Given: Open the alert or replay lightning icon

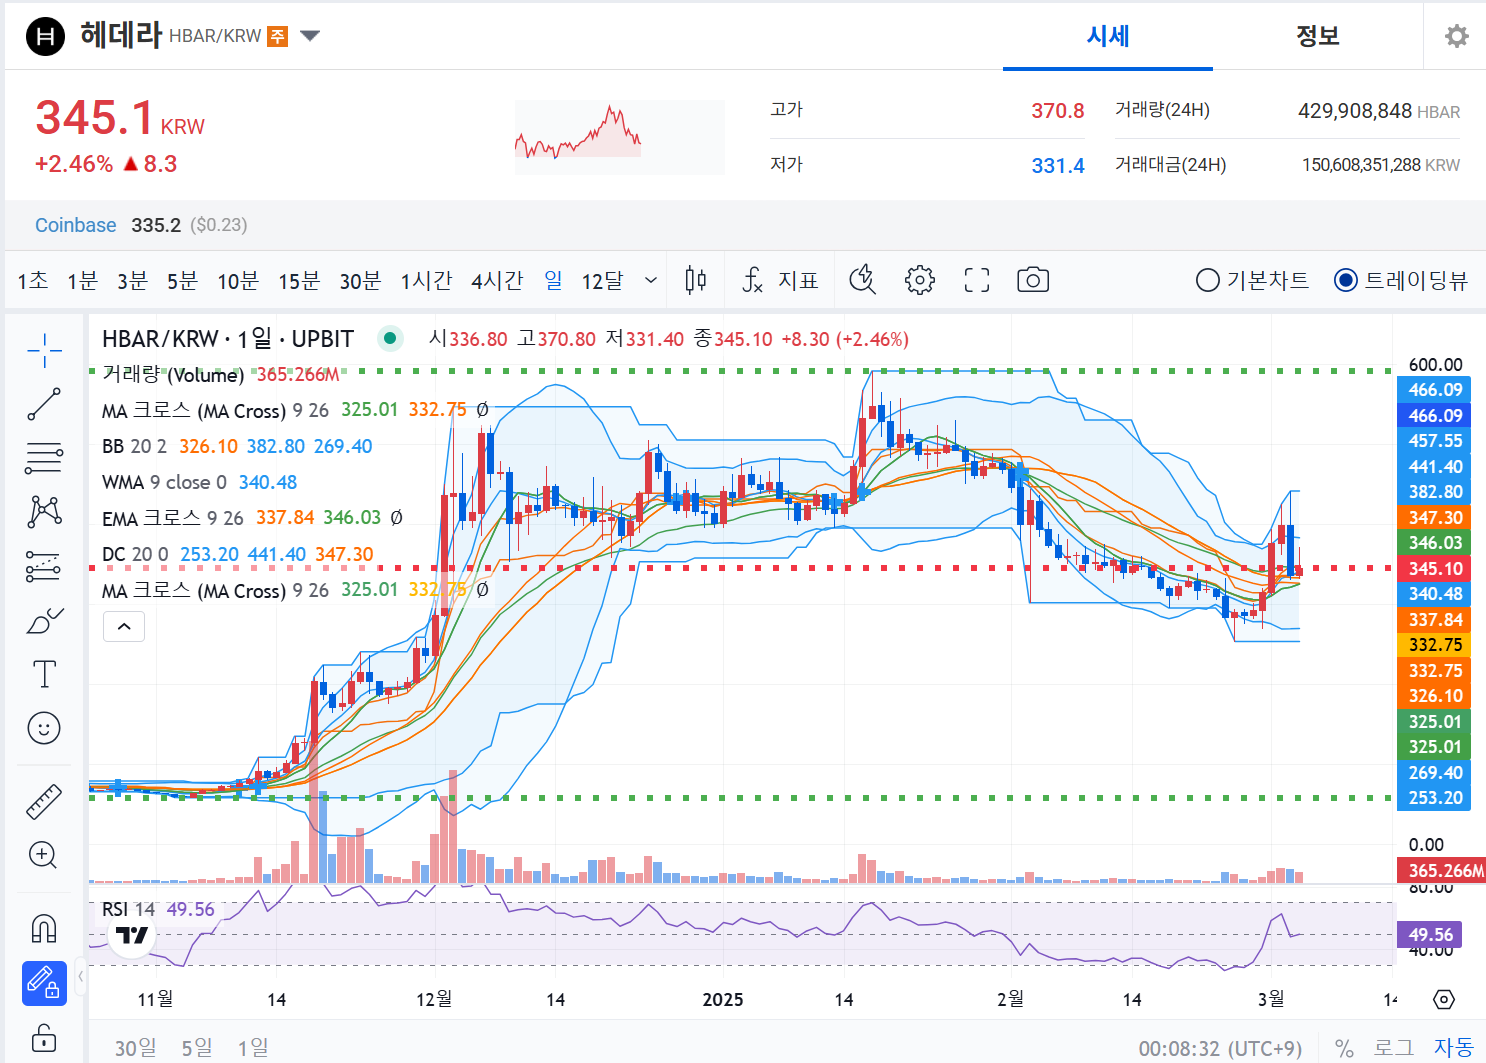Looking at the screenshot, I should pos(862,280).
